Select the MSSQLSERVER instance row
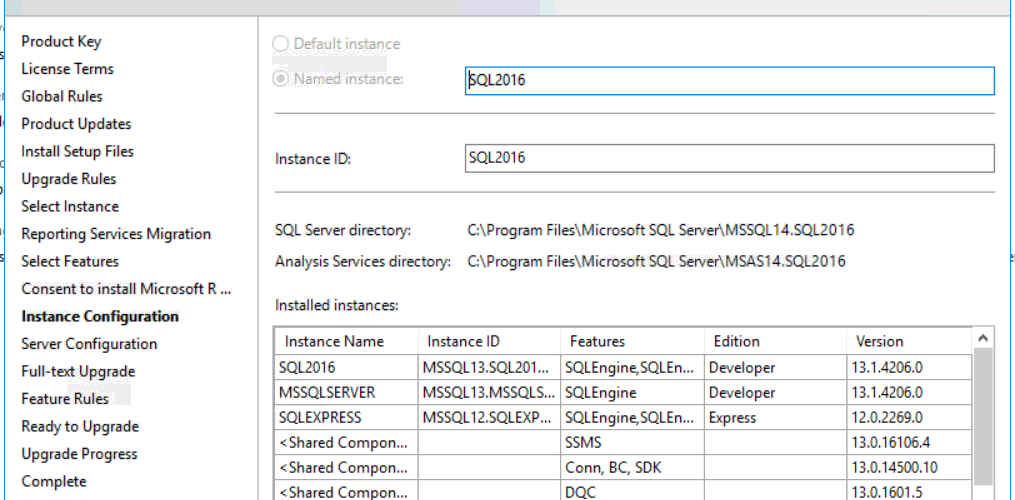 point(328,393)
